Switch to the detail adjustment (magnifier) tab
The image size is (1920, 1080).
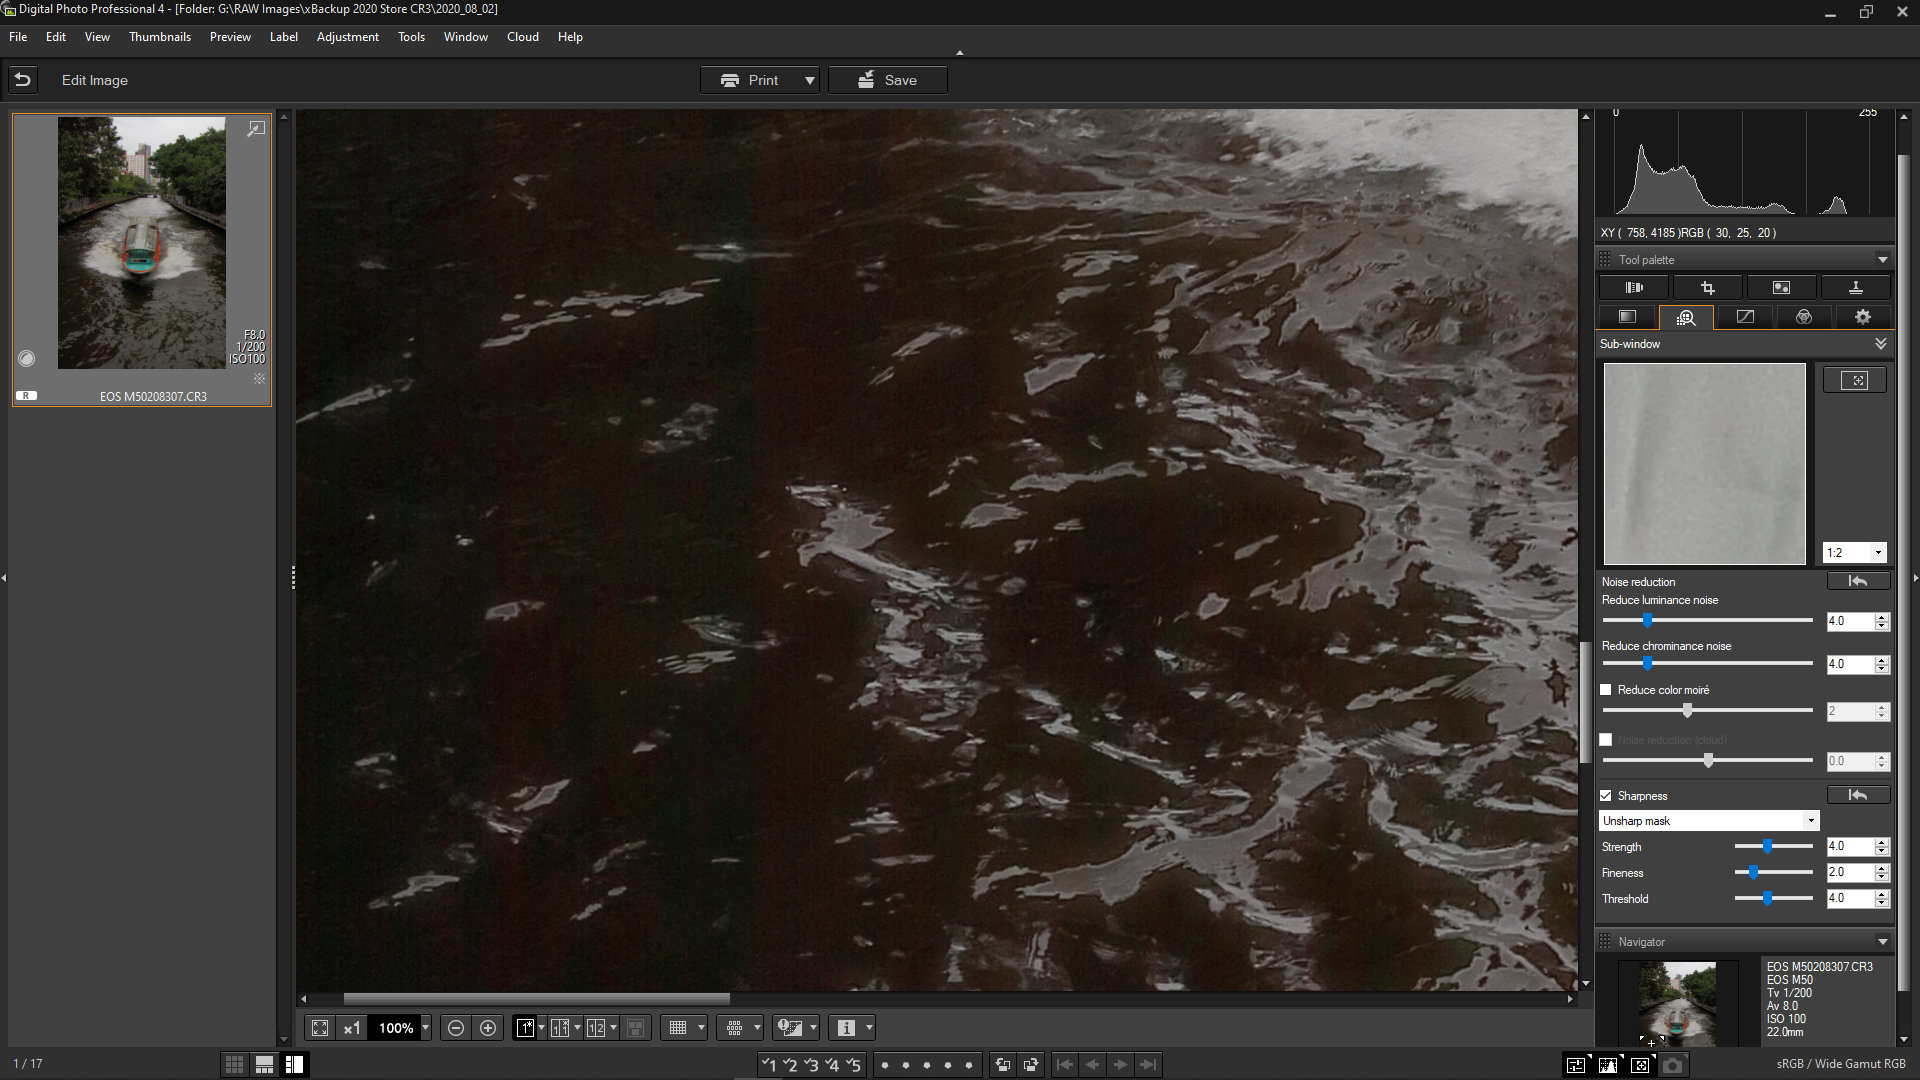coord(1686,317)
